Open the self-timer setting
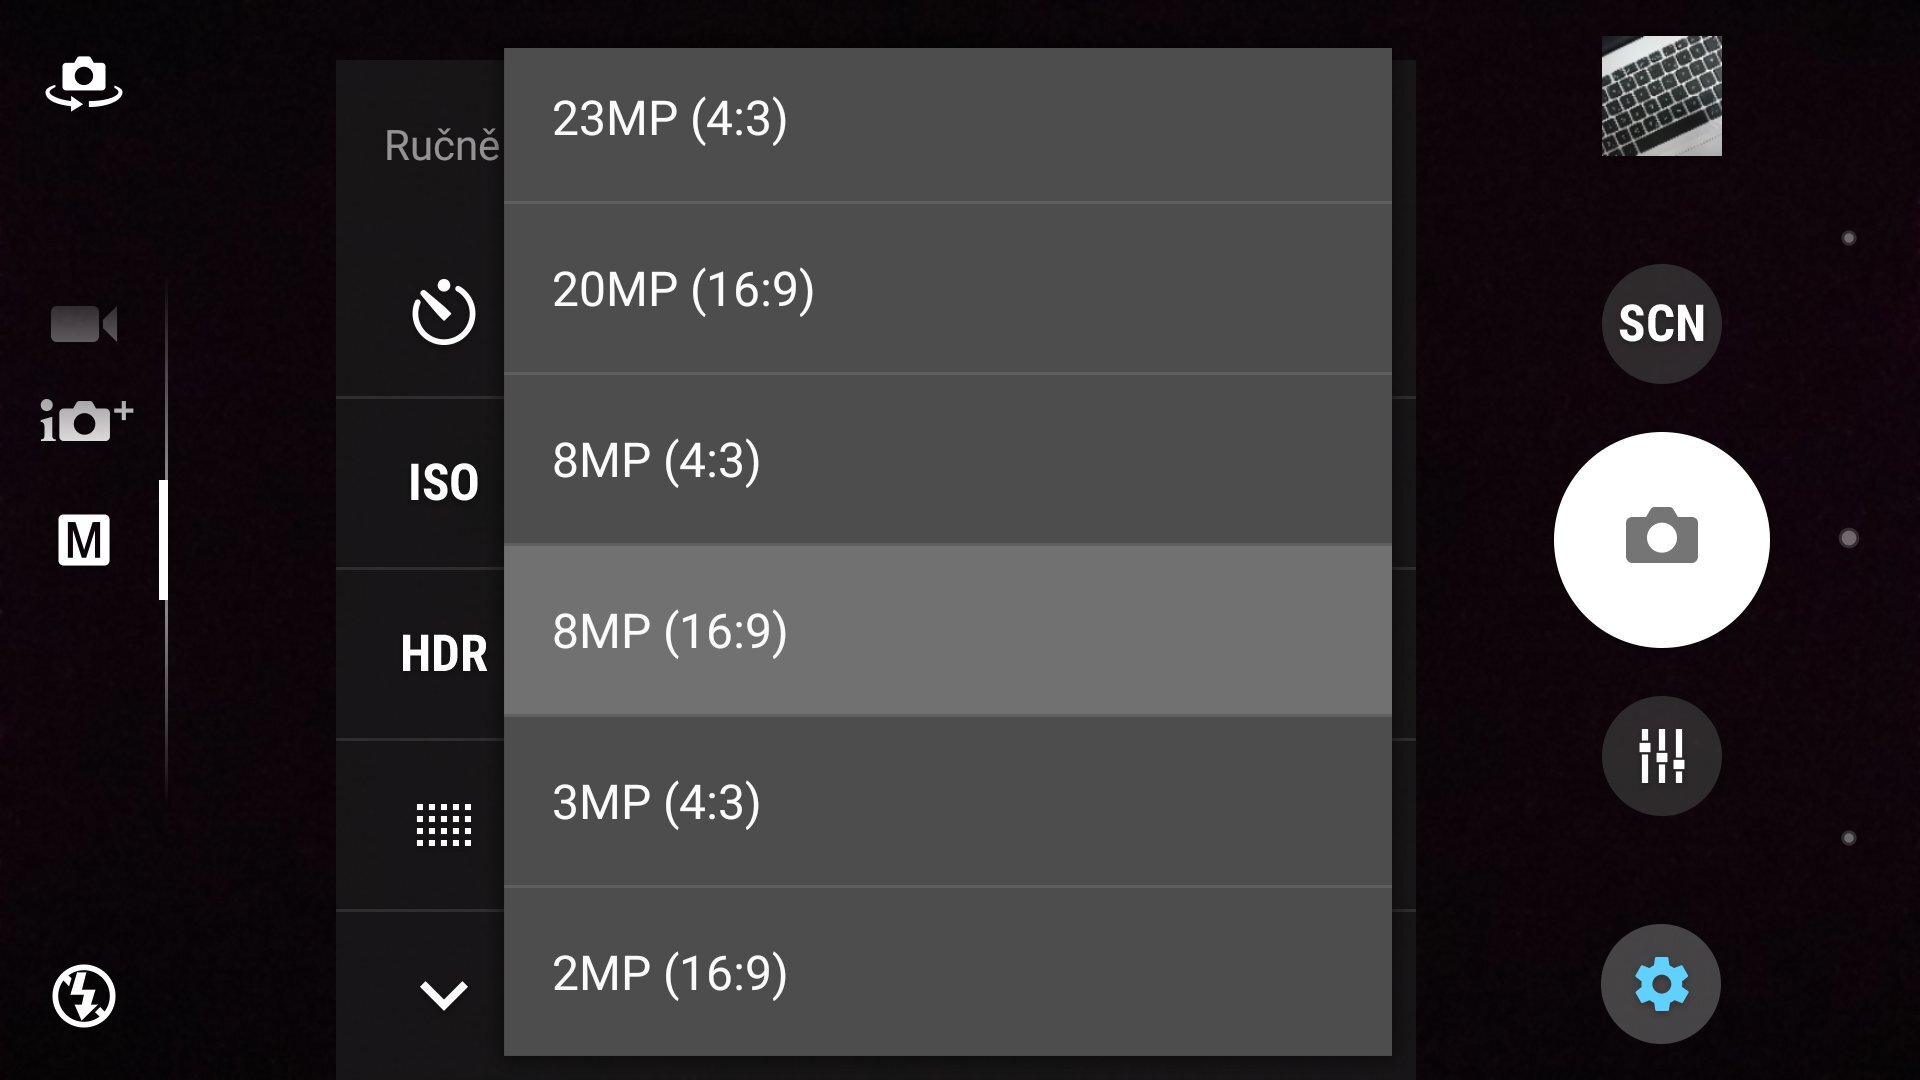The width and height of the screenshot is (1920, 1080). (x=443, y=313)
